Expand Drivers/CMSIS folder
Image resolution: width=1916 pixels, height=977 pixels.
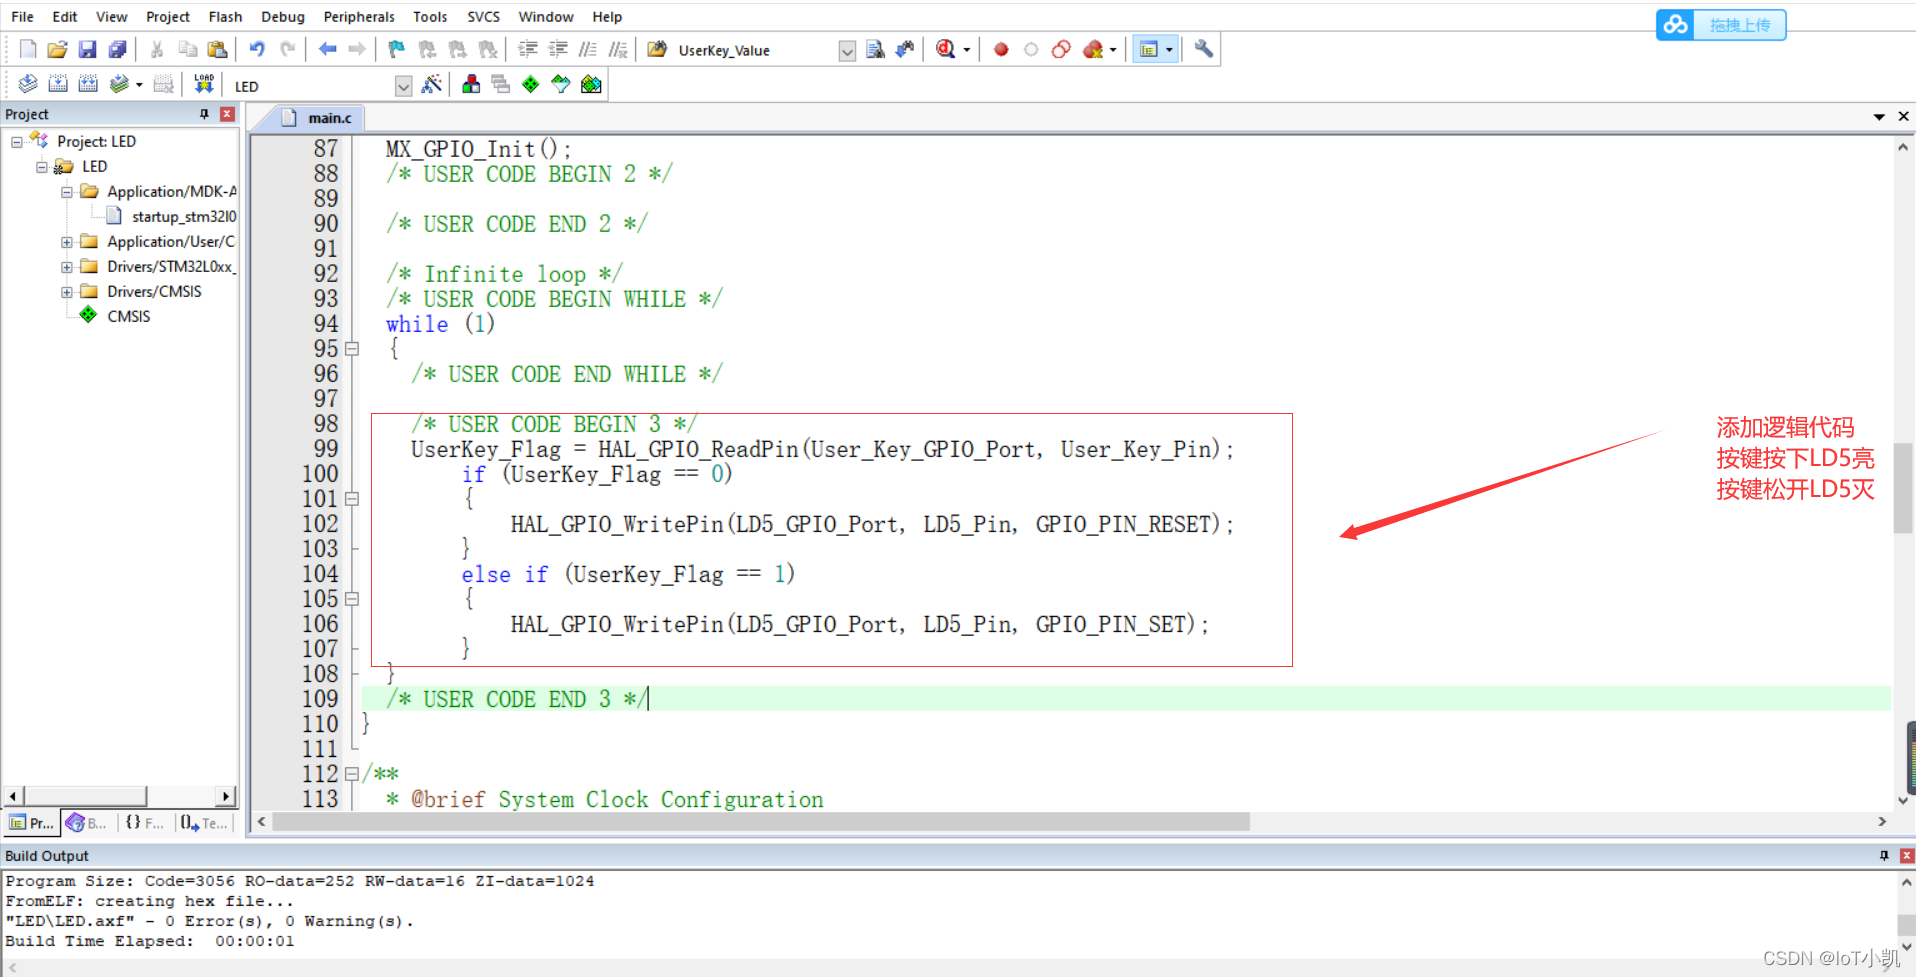pyautogui.click(x=67, y=292)
